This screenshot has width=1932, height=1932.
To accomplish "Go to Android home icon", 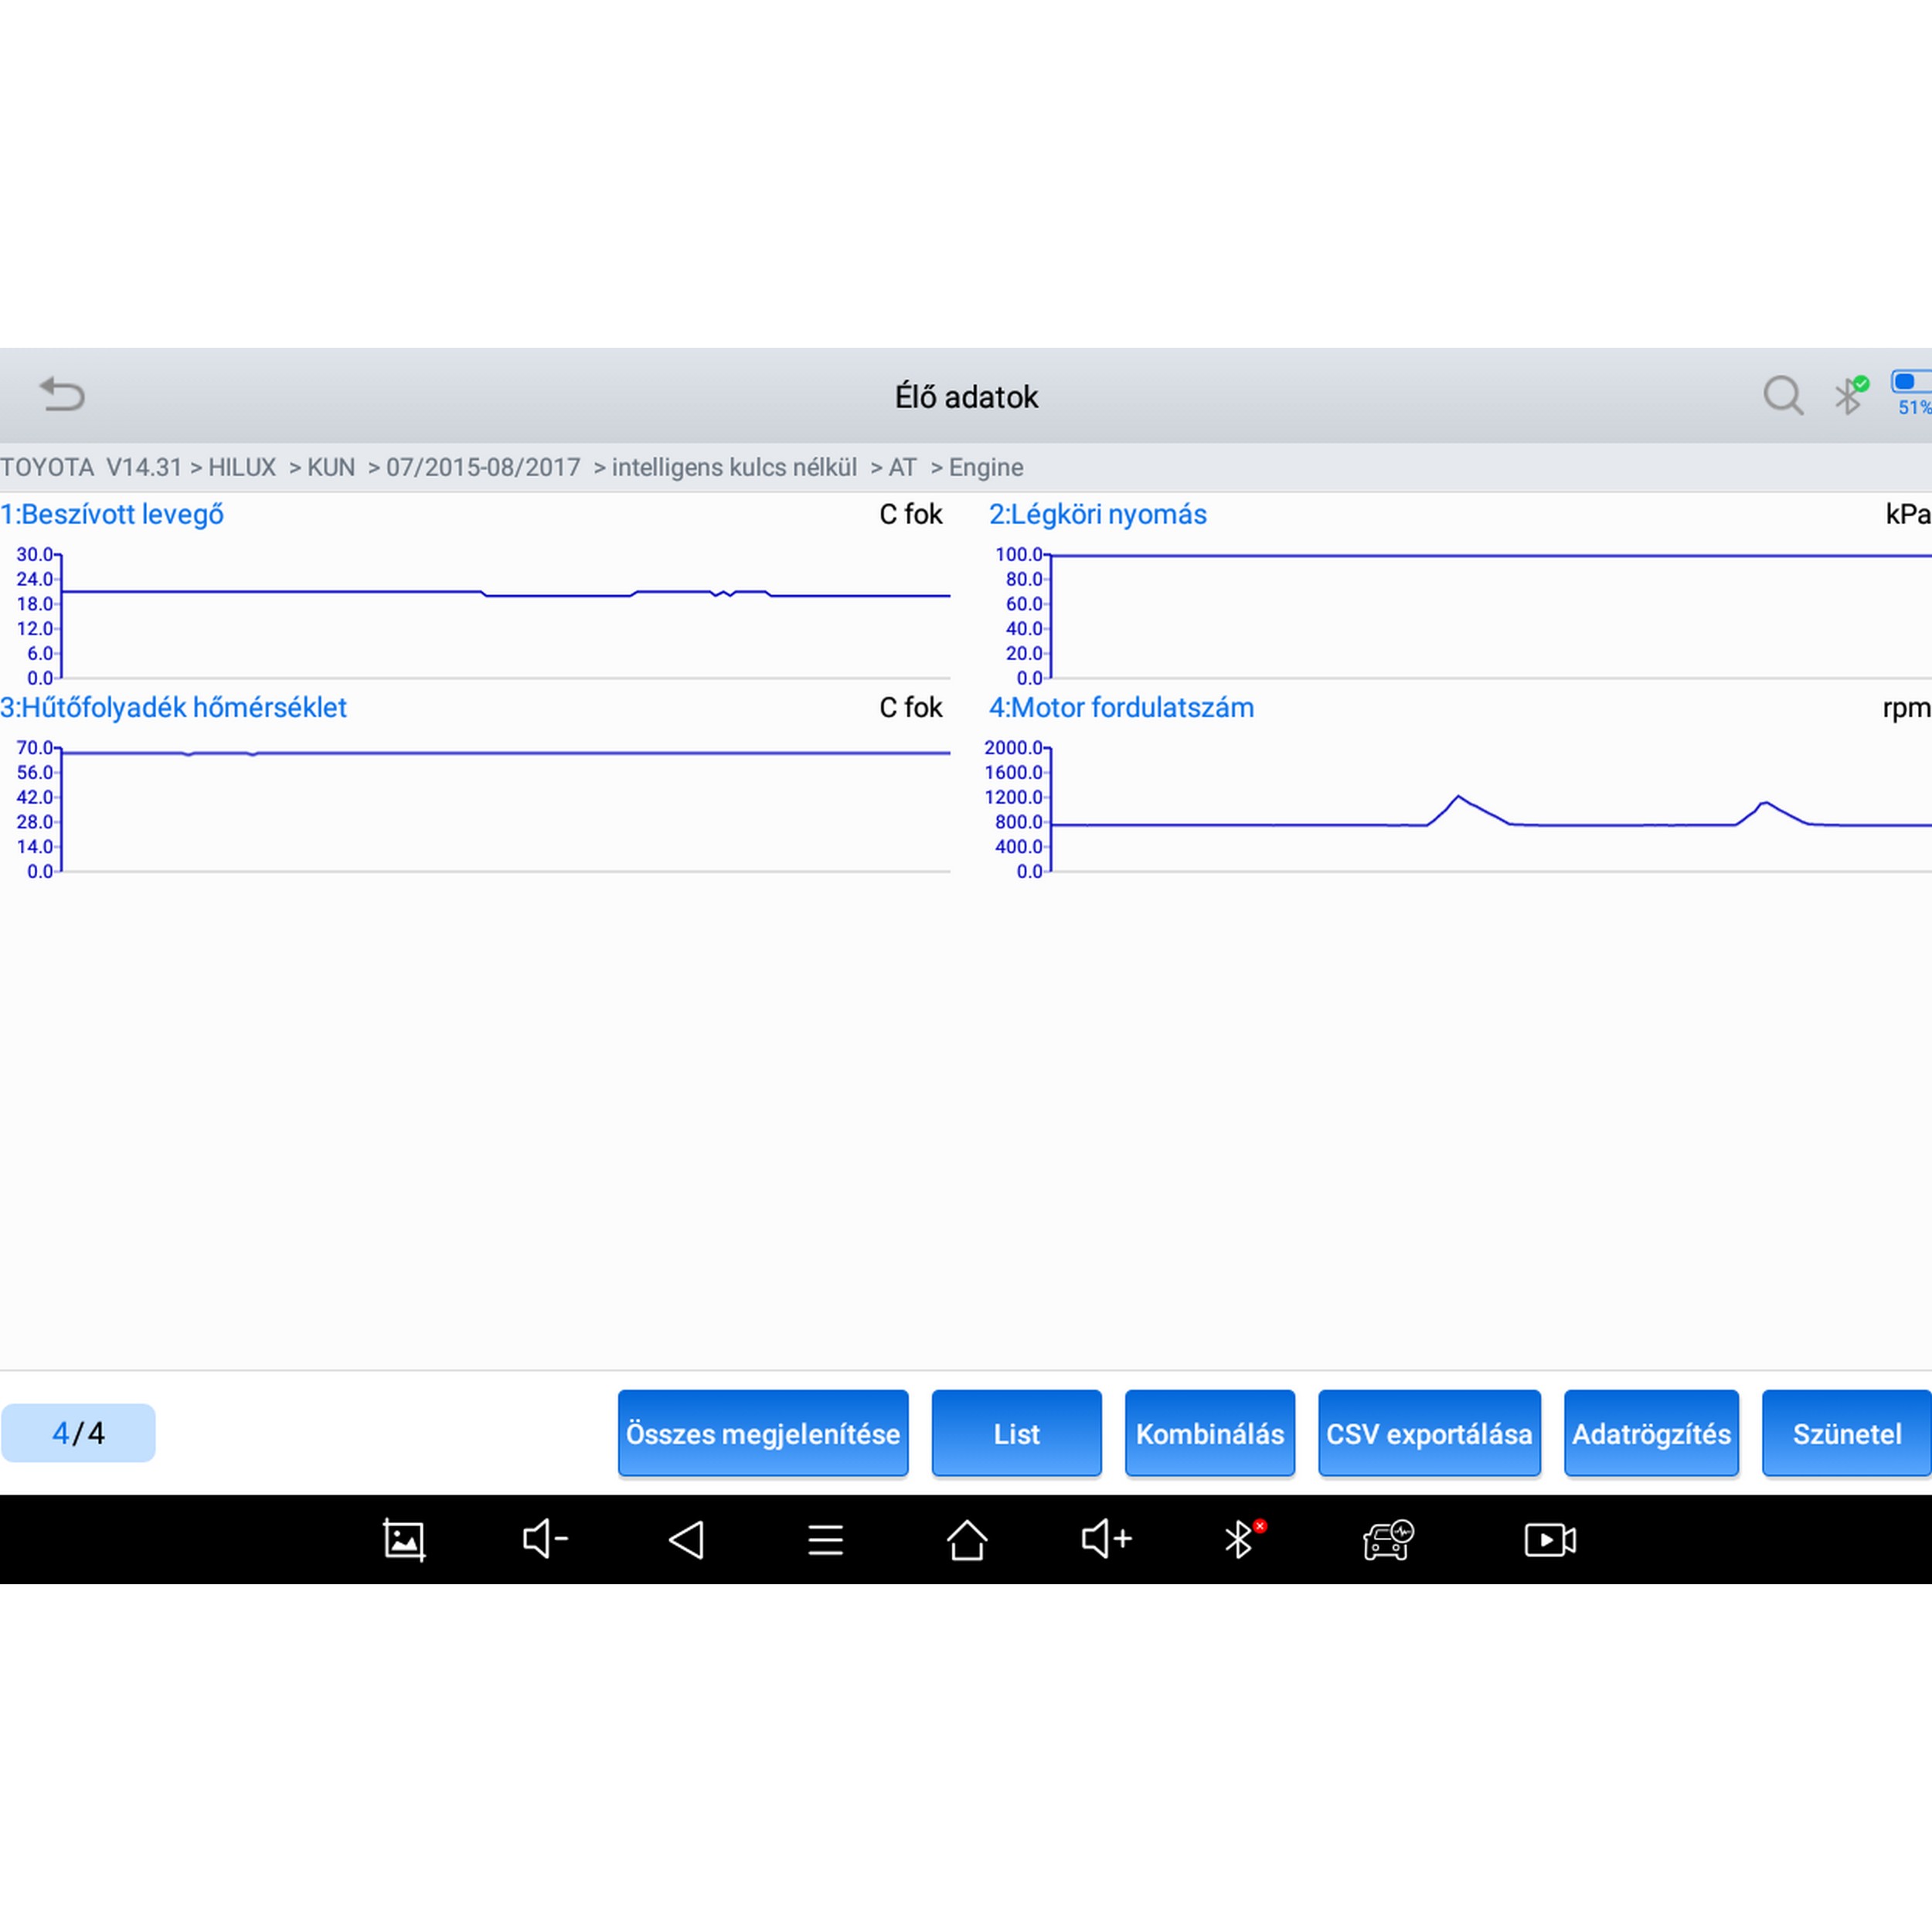I will 966,1539.
